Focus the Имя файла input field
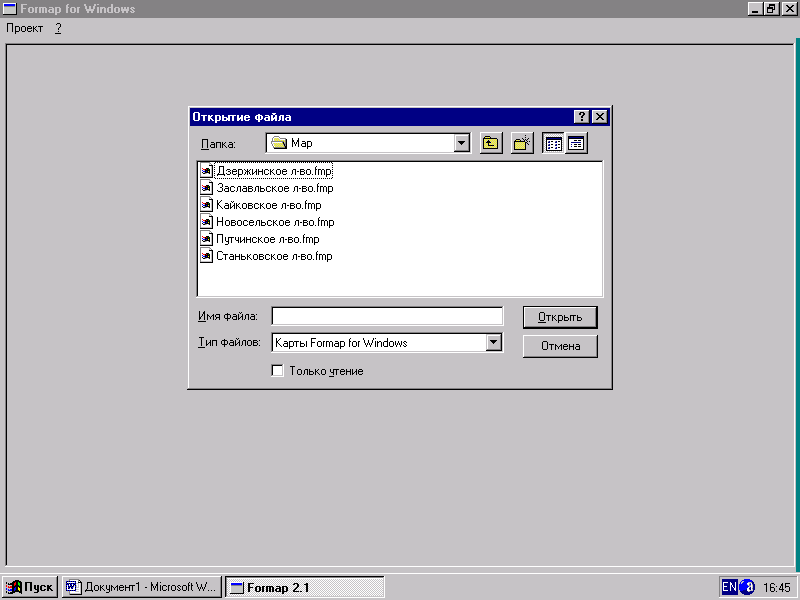 click(x=387, y=316)
